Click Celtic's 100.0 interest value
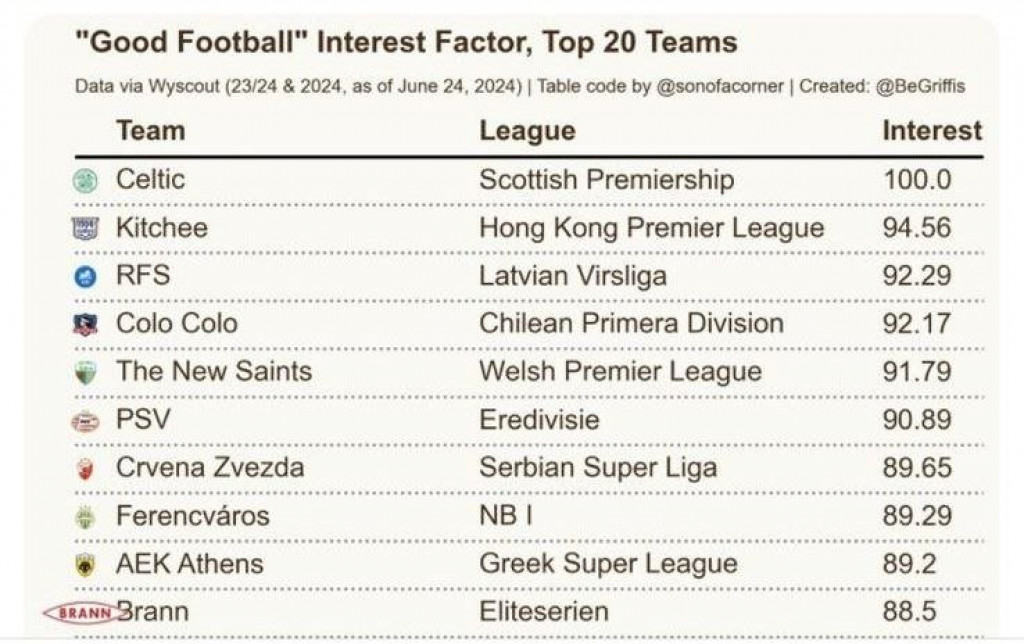 917,180
